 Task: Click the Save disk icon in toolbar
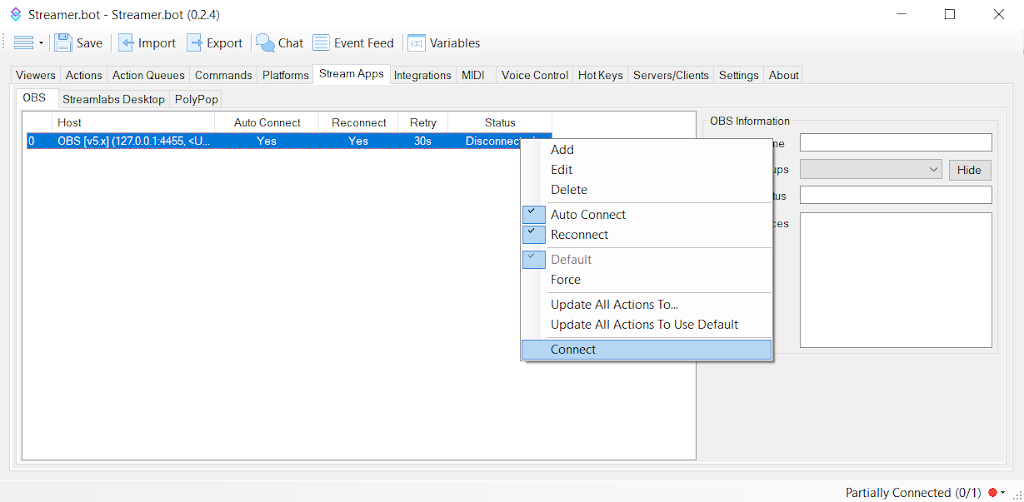click(64, 43)
